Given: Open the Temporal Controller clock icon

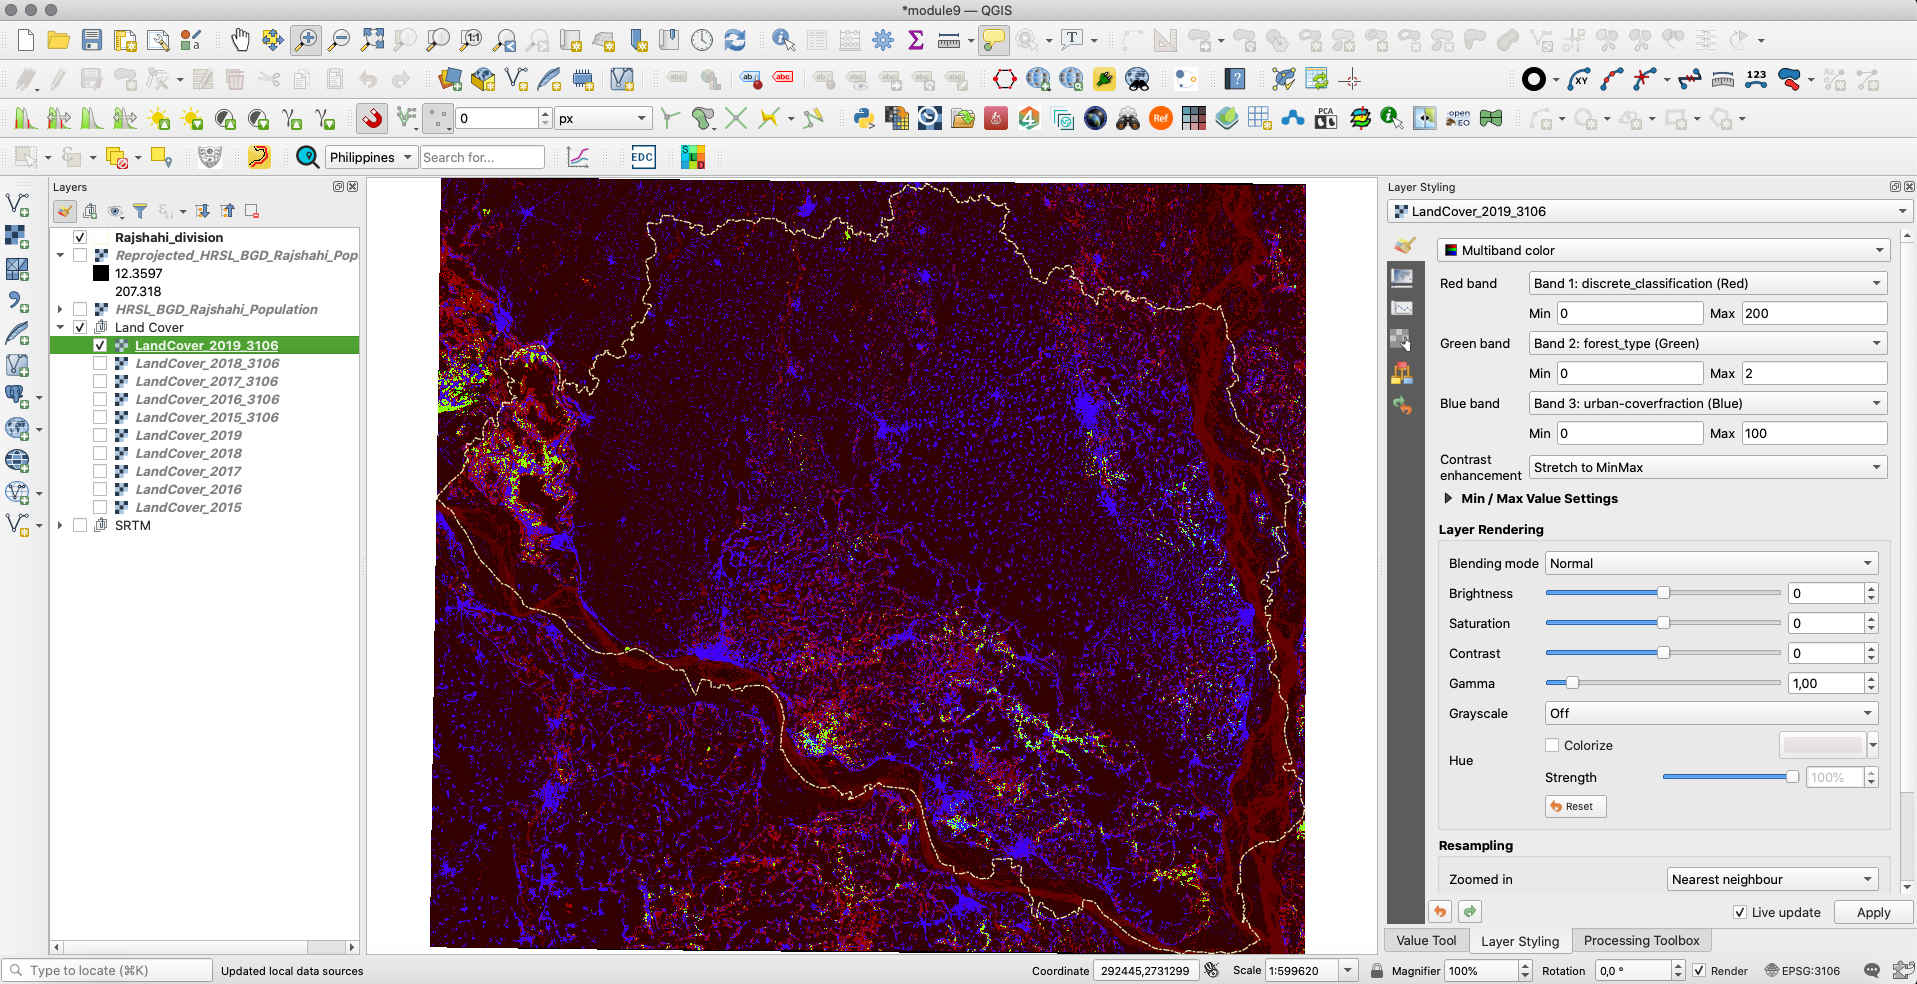Looking at the screenshot, I should (702, 40).
